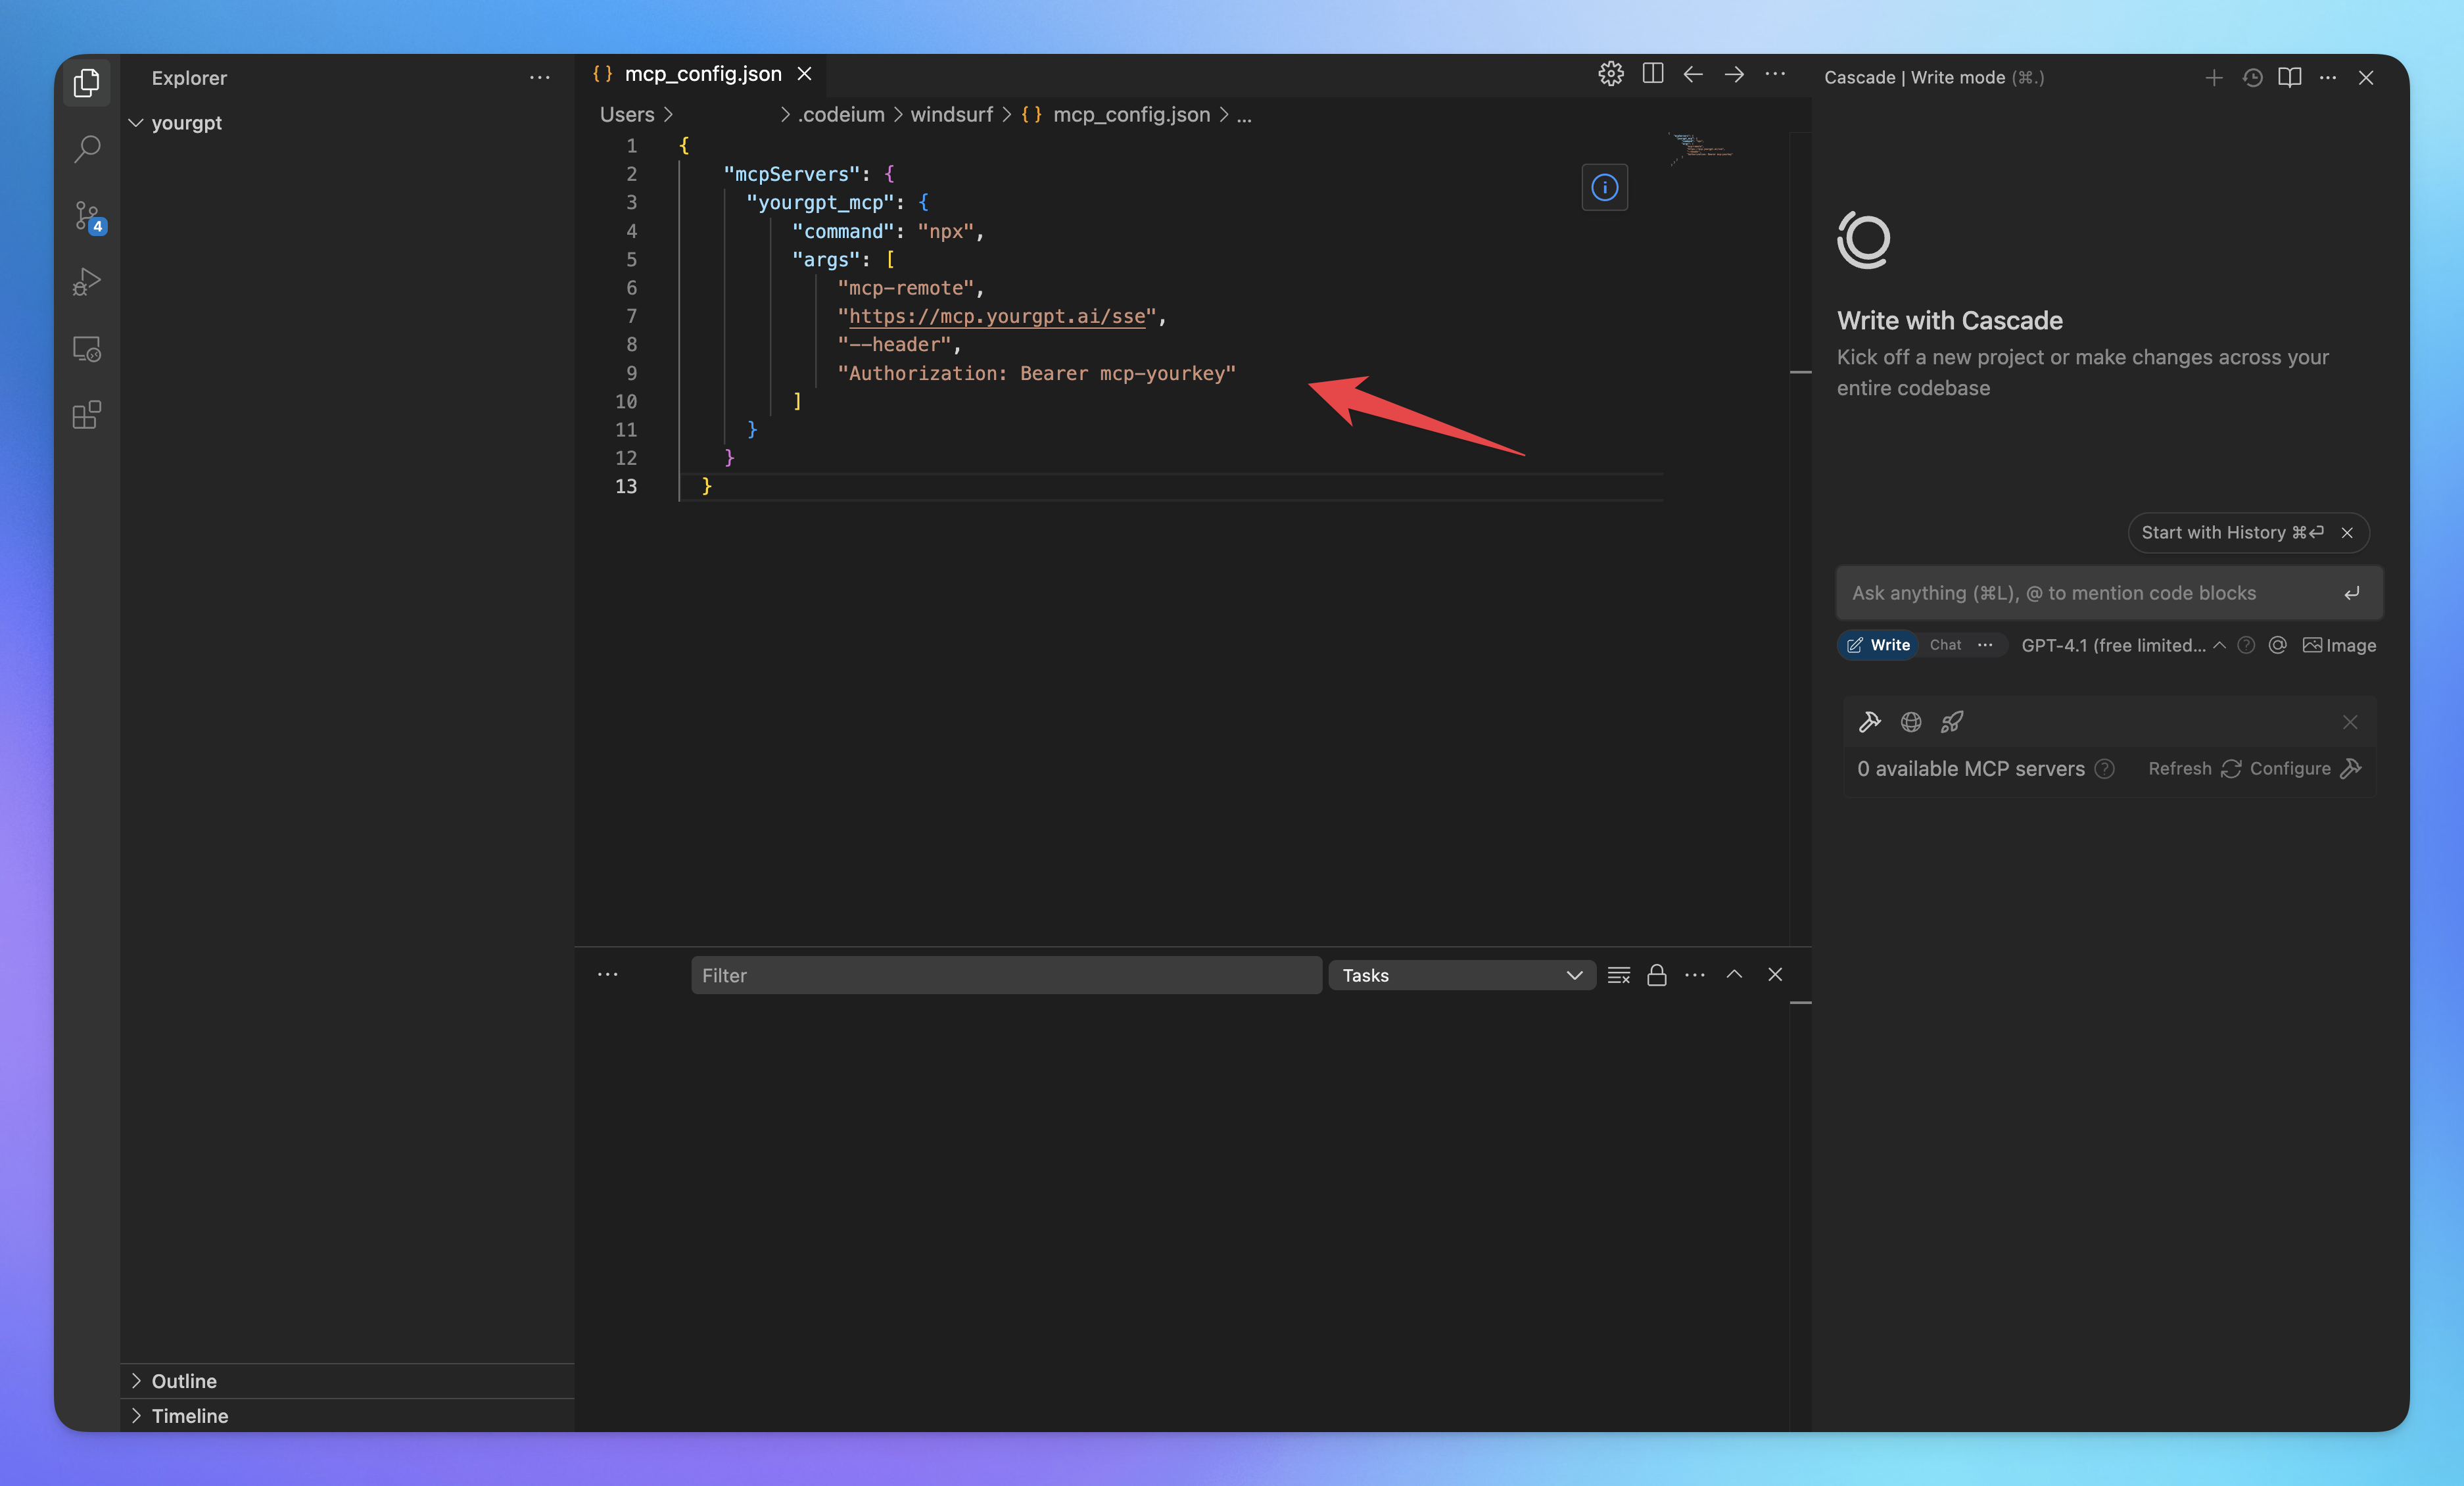Focus the Ask anything input field
Viewport: 2464px width, 1486px height.
click(x=2090, y=593)
